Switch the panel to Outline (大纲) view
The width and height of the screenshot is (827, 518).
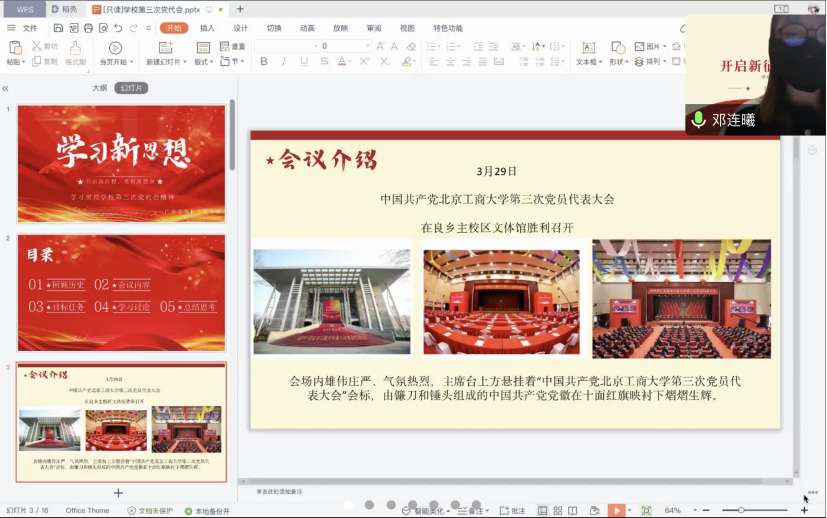pyautogui.click(x=99, y=88)
